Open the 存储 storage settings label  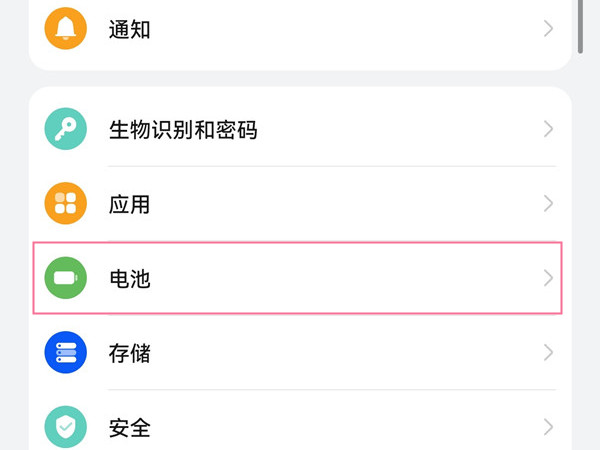(129, 353)
